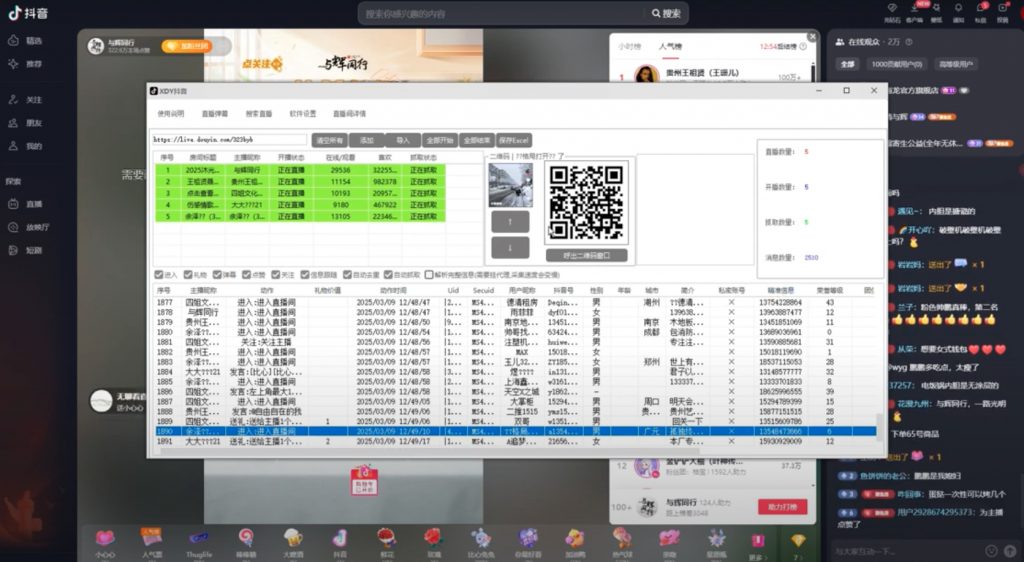Open 关注 in Douyin sidebar
Image resolution: width=1024 pixels, height=562 pixels.
coord(26,100)
